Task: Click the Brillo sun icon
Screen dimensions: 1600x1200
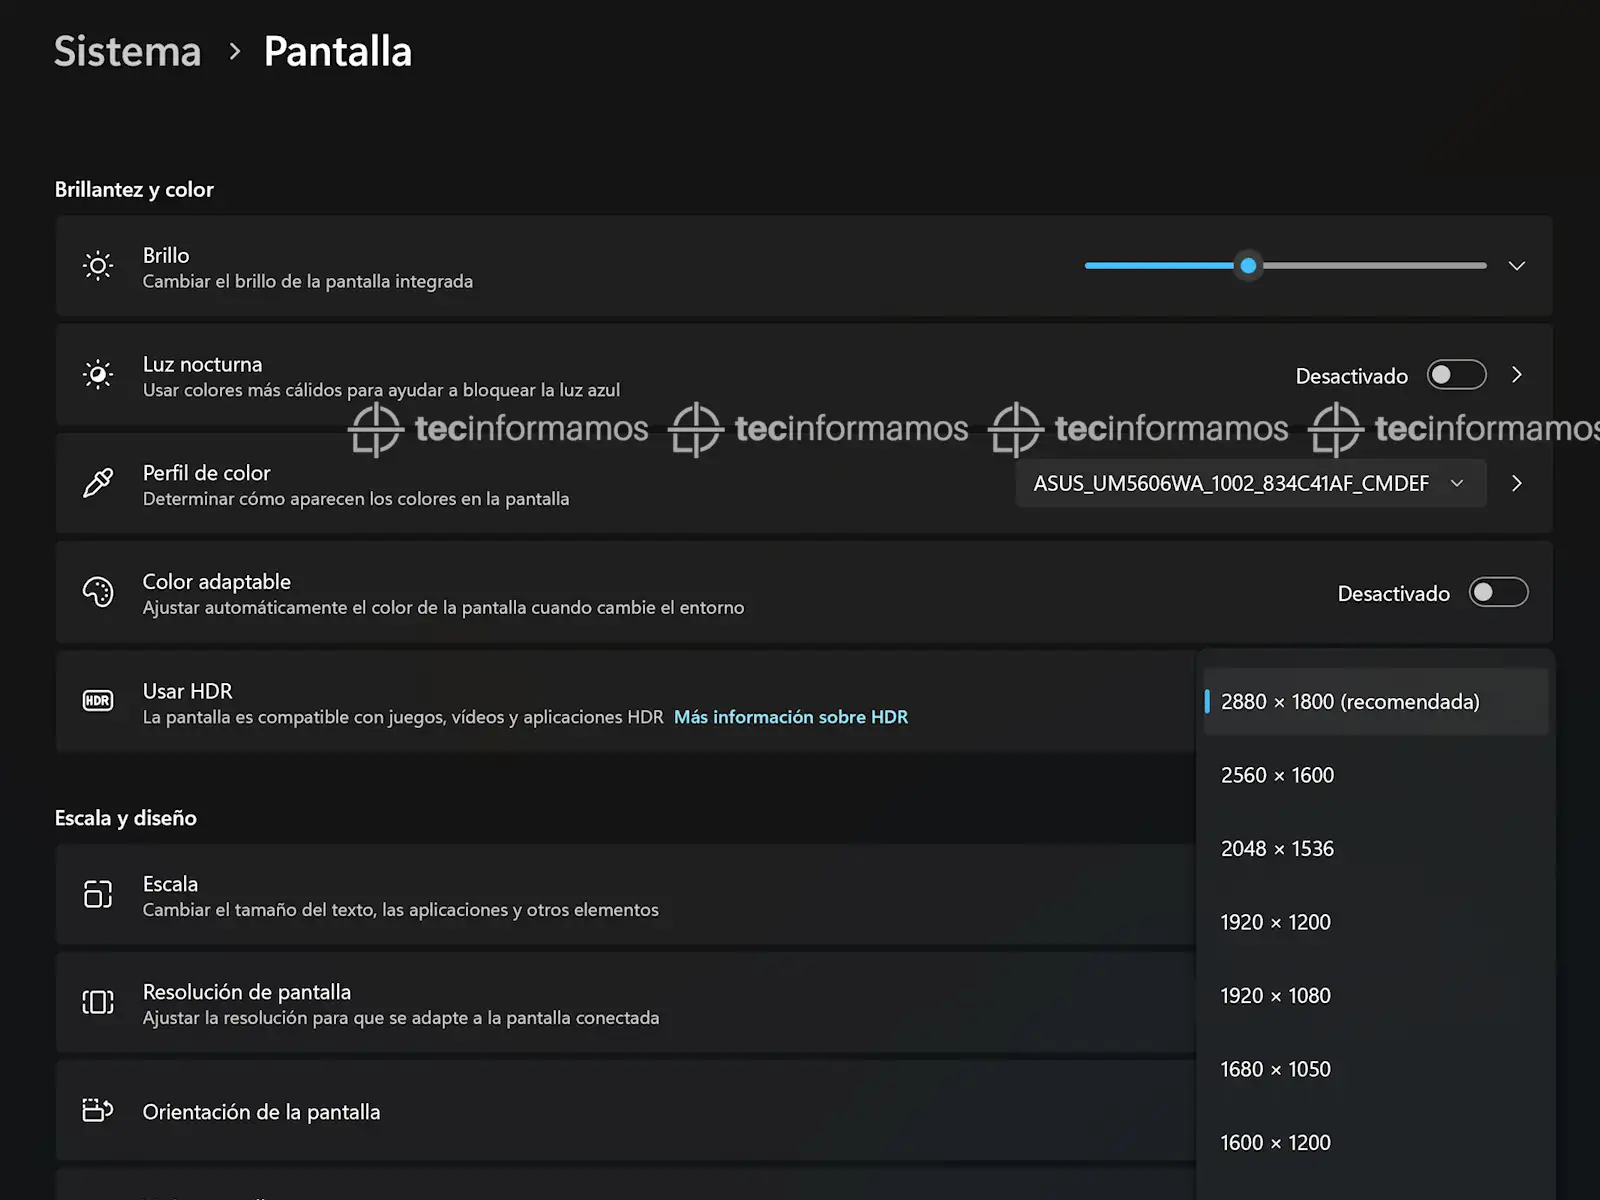Action: tap(98, 266)
